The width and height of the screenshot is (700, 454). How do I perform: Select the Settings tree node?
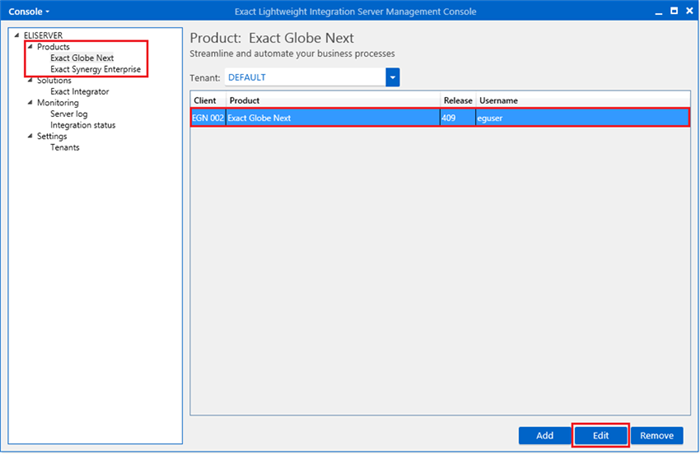click(x=52, y=136)
